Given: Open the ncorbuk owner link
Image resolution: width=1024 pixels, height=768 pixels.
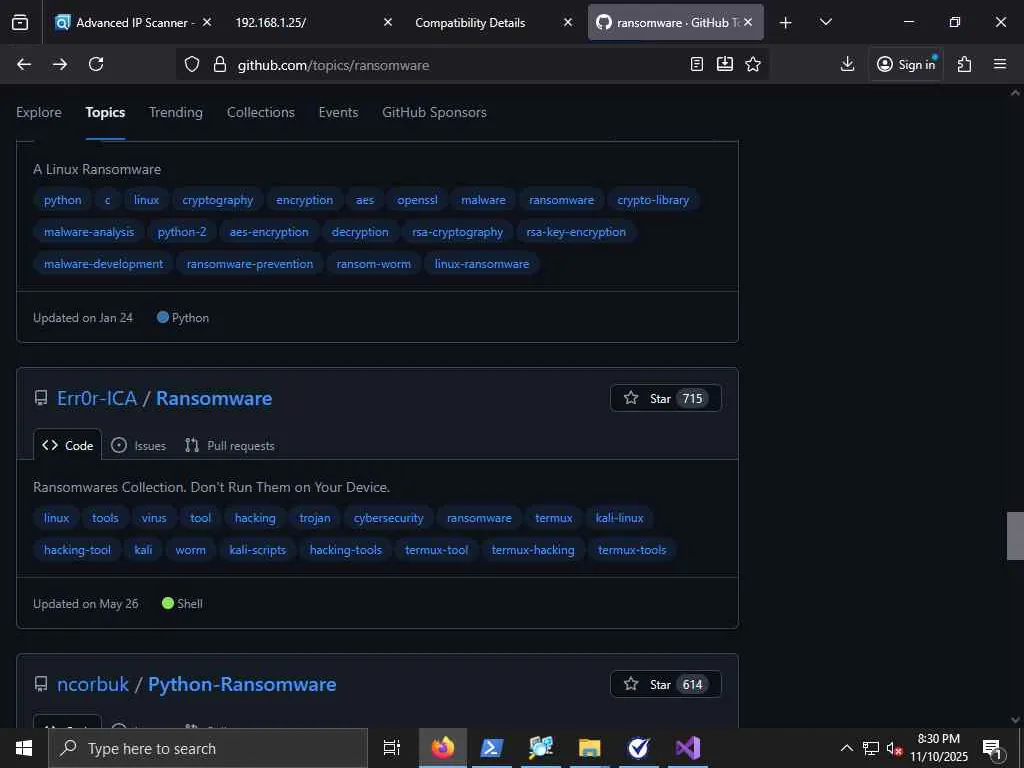Looking at the screenshot, I should 93,684.
